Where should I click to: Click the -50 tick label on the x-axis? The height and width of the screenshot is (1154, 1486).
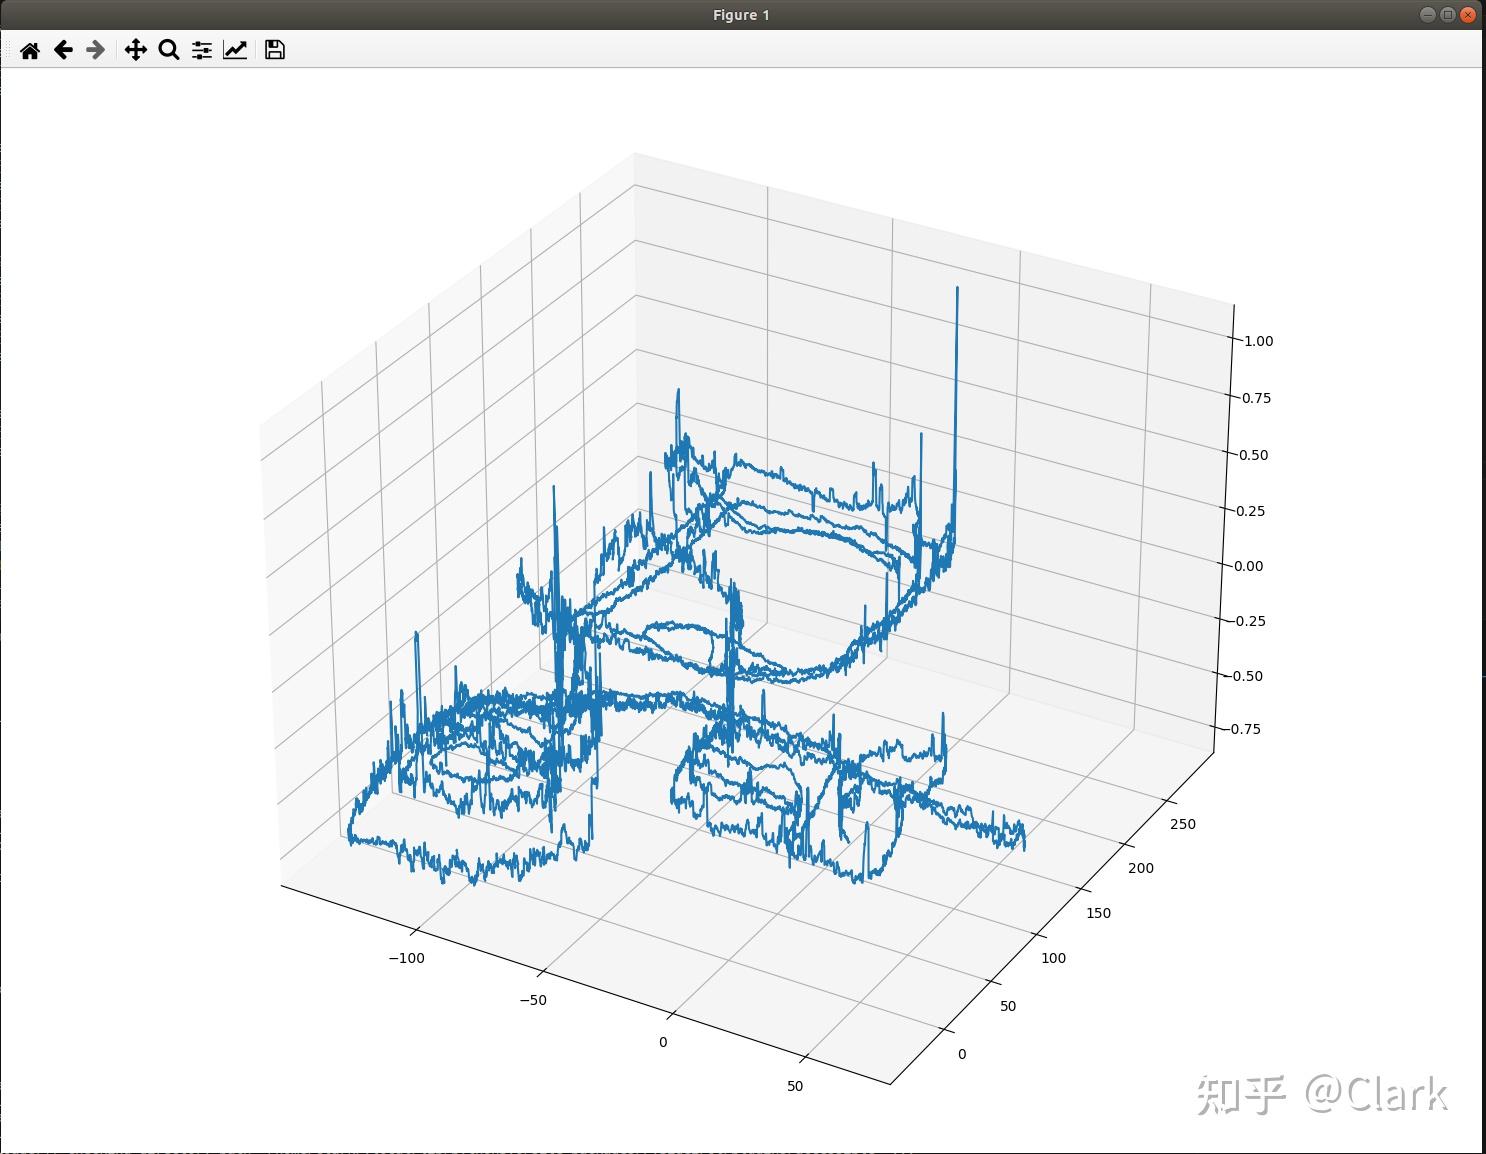tap(533, 1000)
